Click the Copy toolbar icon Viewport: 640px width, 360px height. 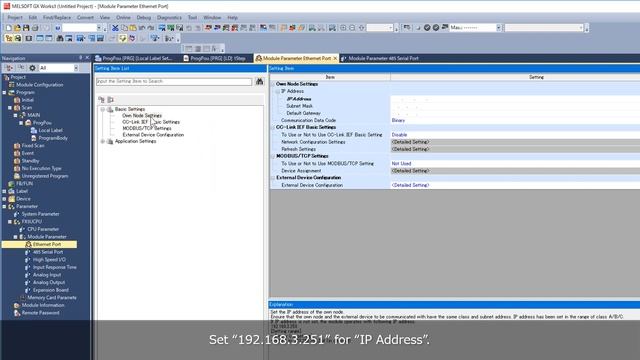pyautogui.click(x=124, y=28)
